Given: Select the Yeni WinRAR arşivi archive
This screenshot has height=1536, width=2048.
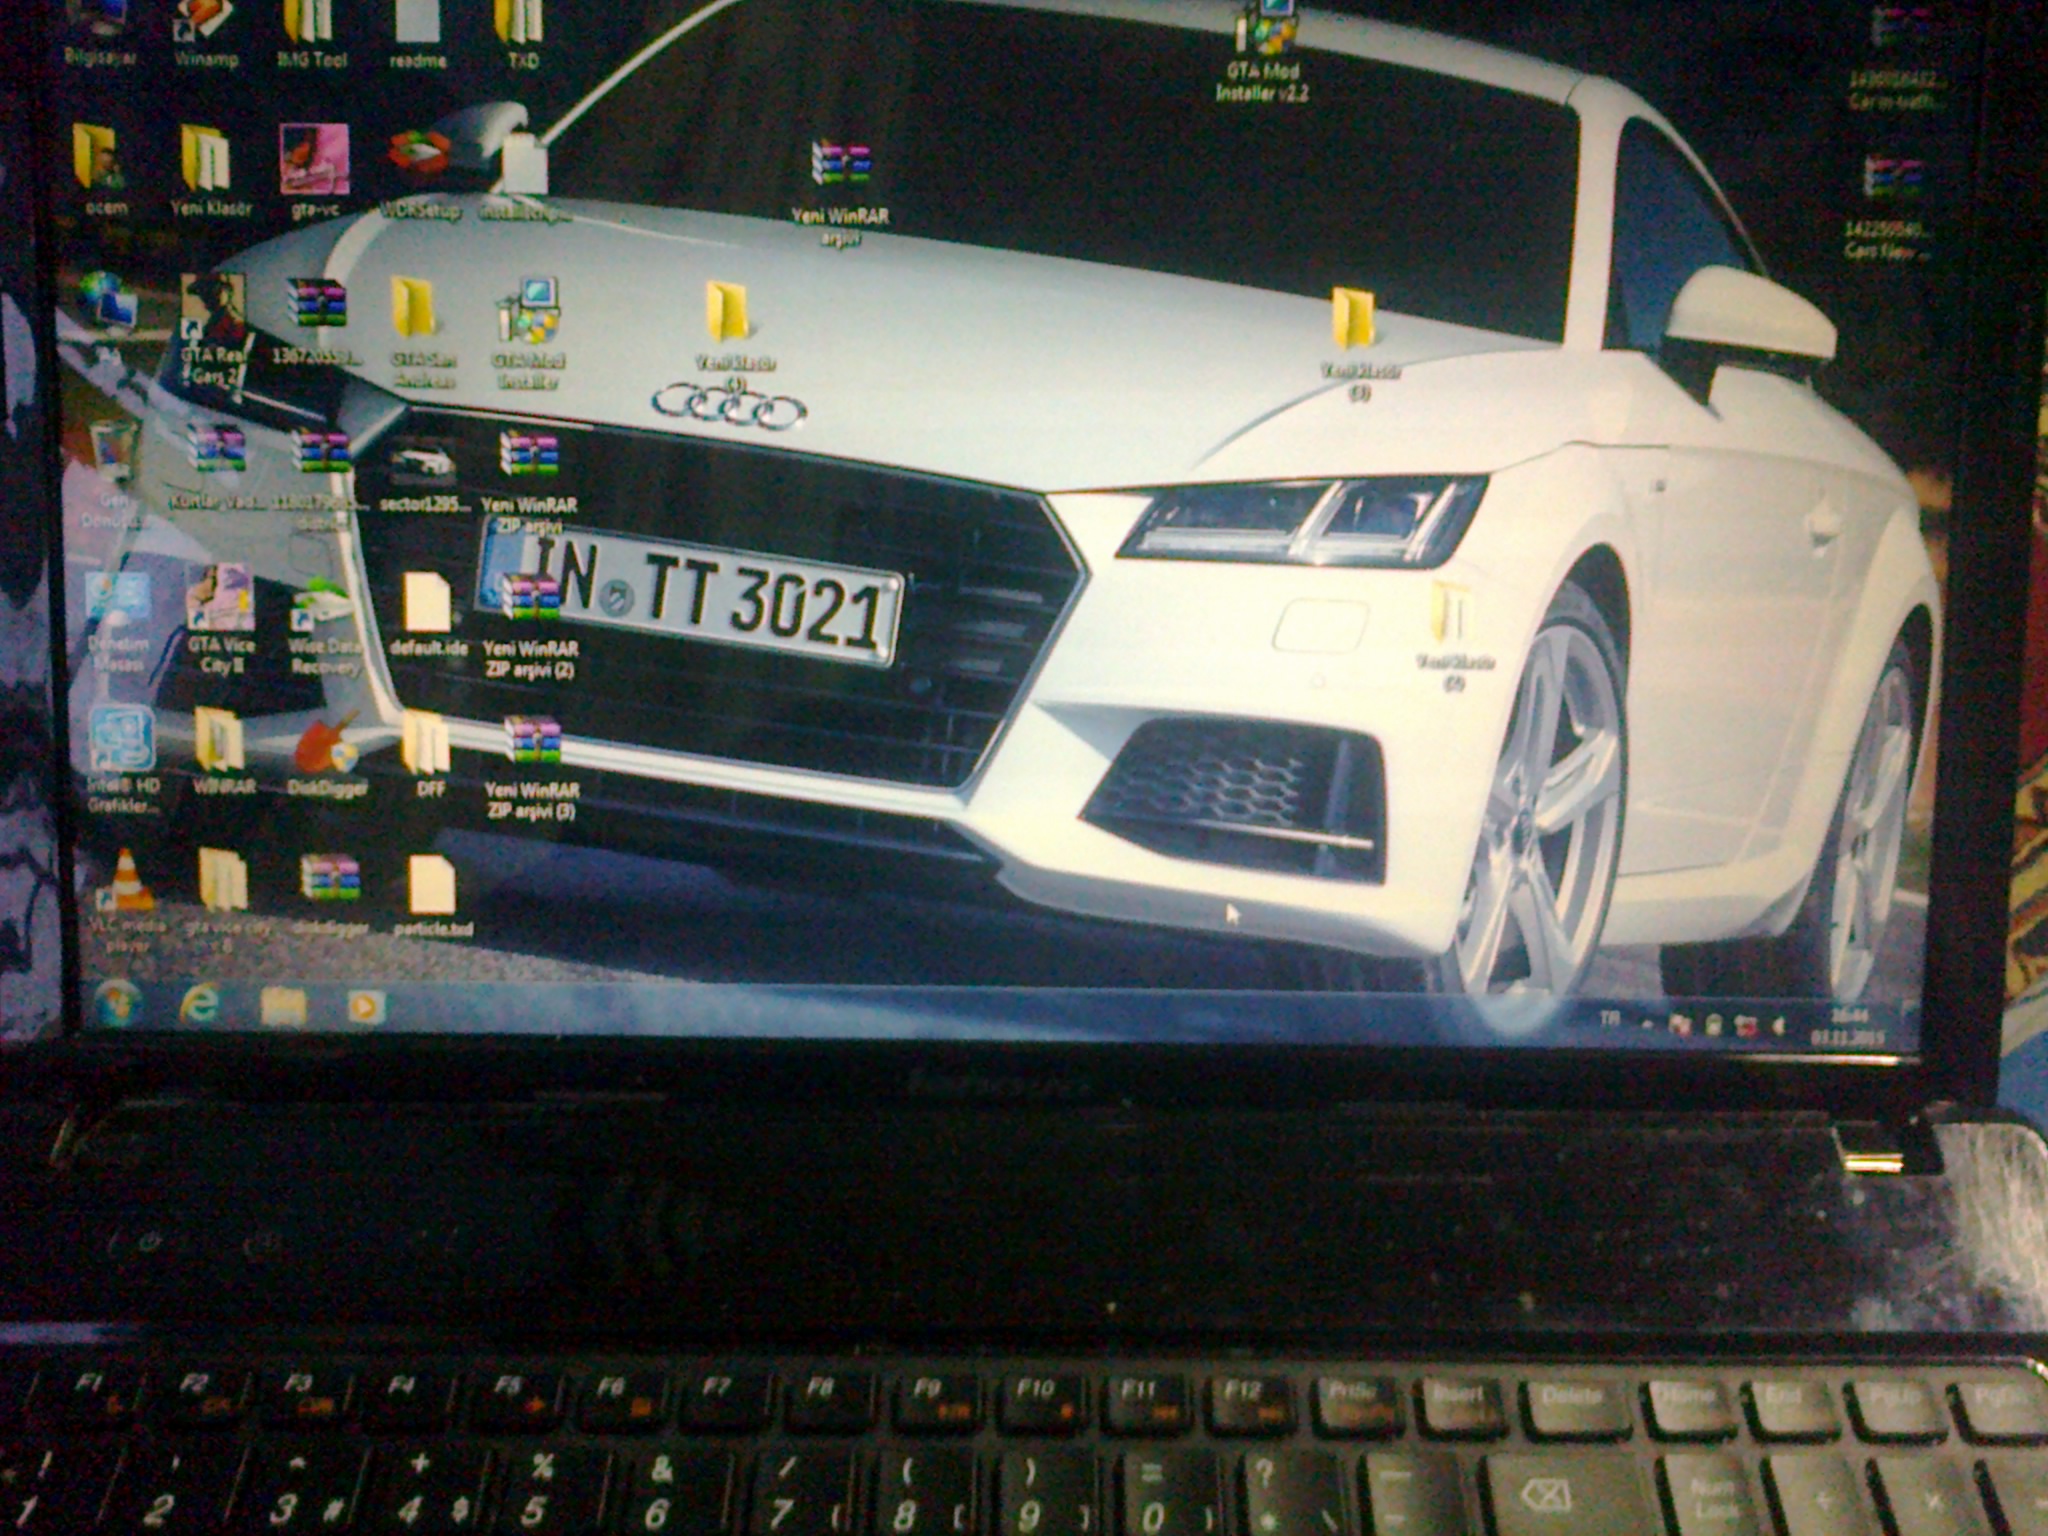Looking at the screenshot, I should click(841, 192).
